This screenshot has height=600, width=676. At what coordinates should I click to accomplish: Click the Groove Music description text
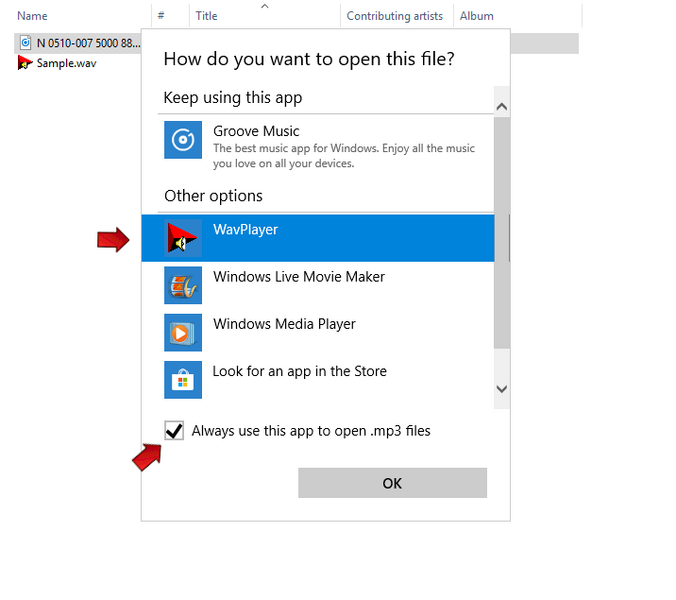tap(344, 156)
